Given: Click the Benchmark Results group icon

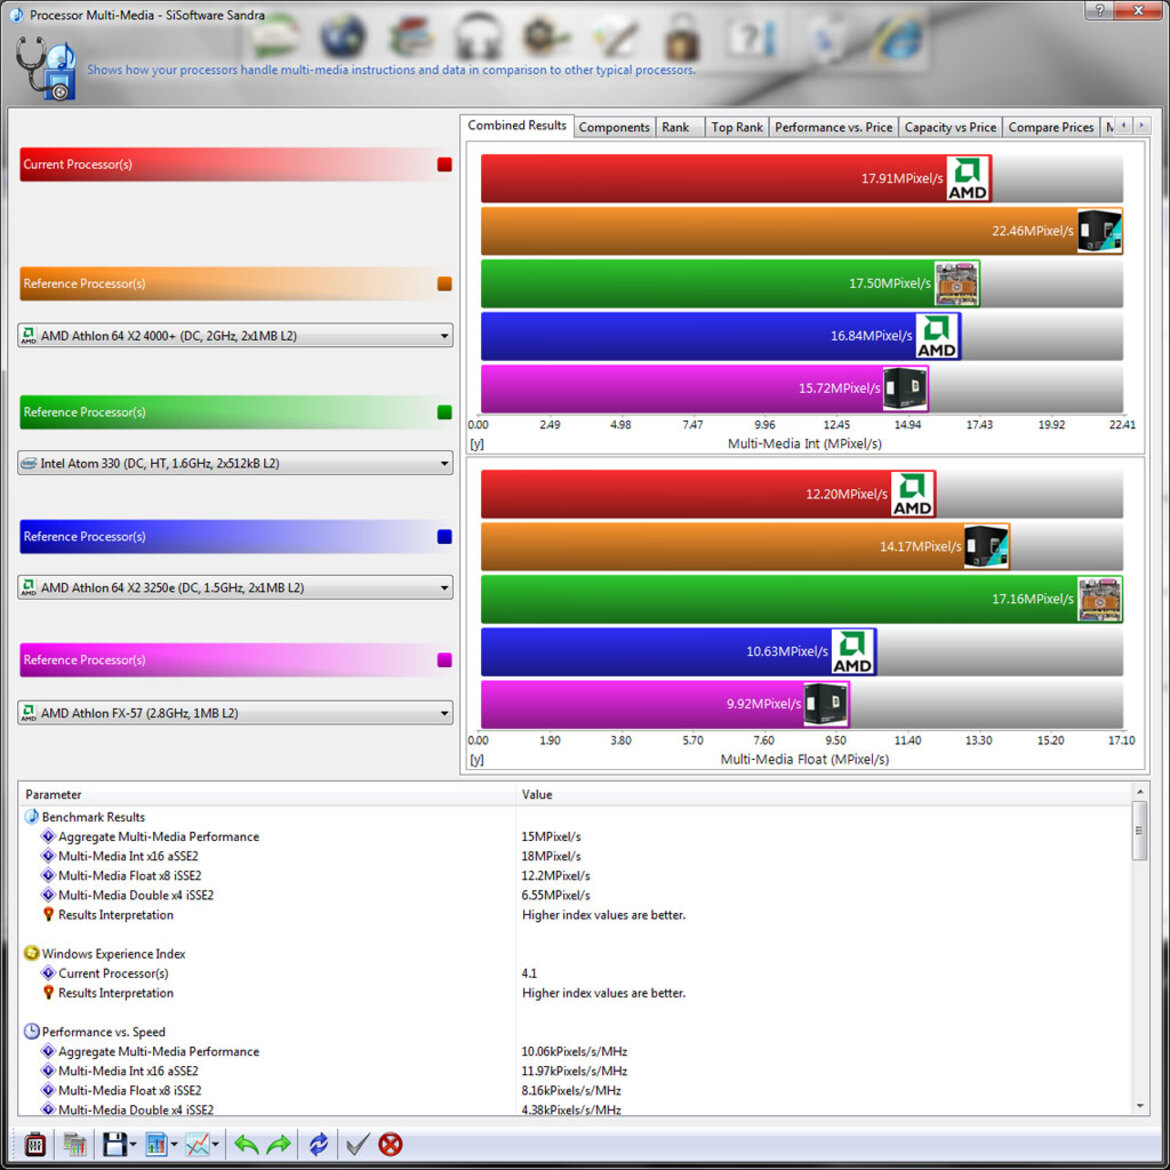Looking at the screenshot, I should 31,816.
